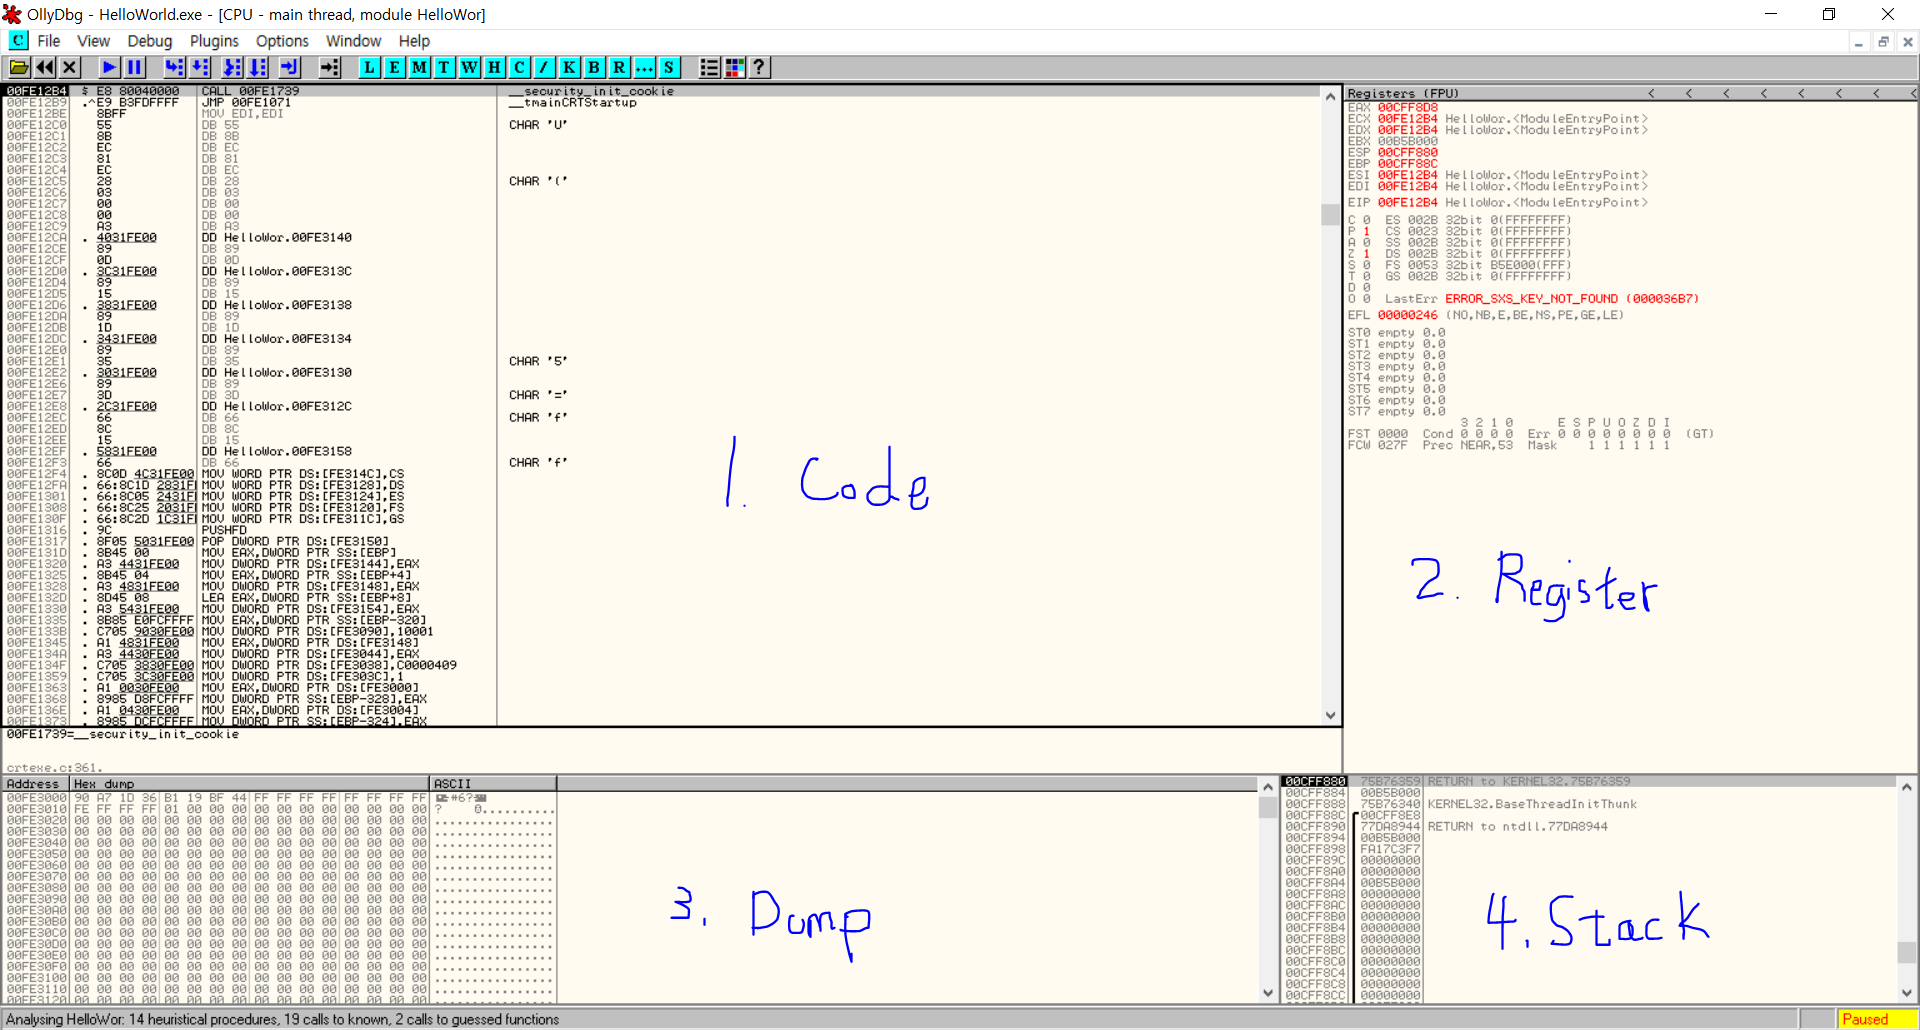Click the dump pane scroll down arrow
Viewport: 1920px width, 1030px height.
pyautogui.click(x=1268, y=993)
